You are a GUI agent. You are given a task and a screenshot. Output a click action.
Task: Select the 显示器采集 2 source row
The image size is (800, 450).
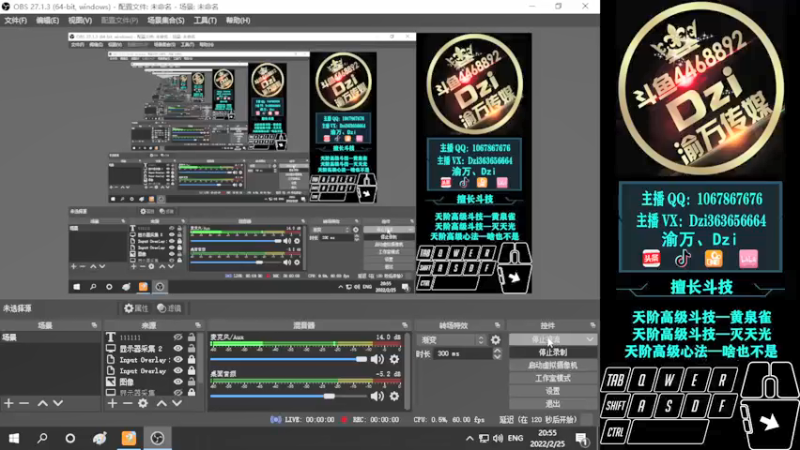click(x=151, y=348)
